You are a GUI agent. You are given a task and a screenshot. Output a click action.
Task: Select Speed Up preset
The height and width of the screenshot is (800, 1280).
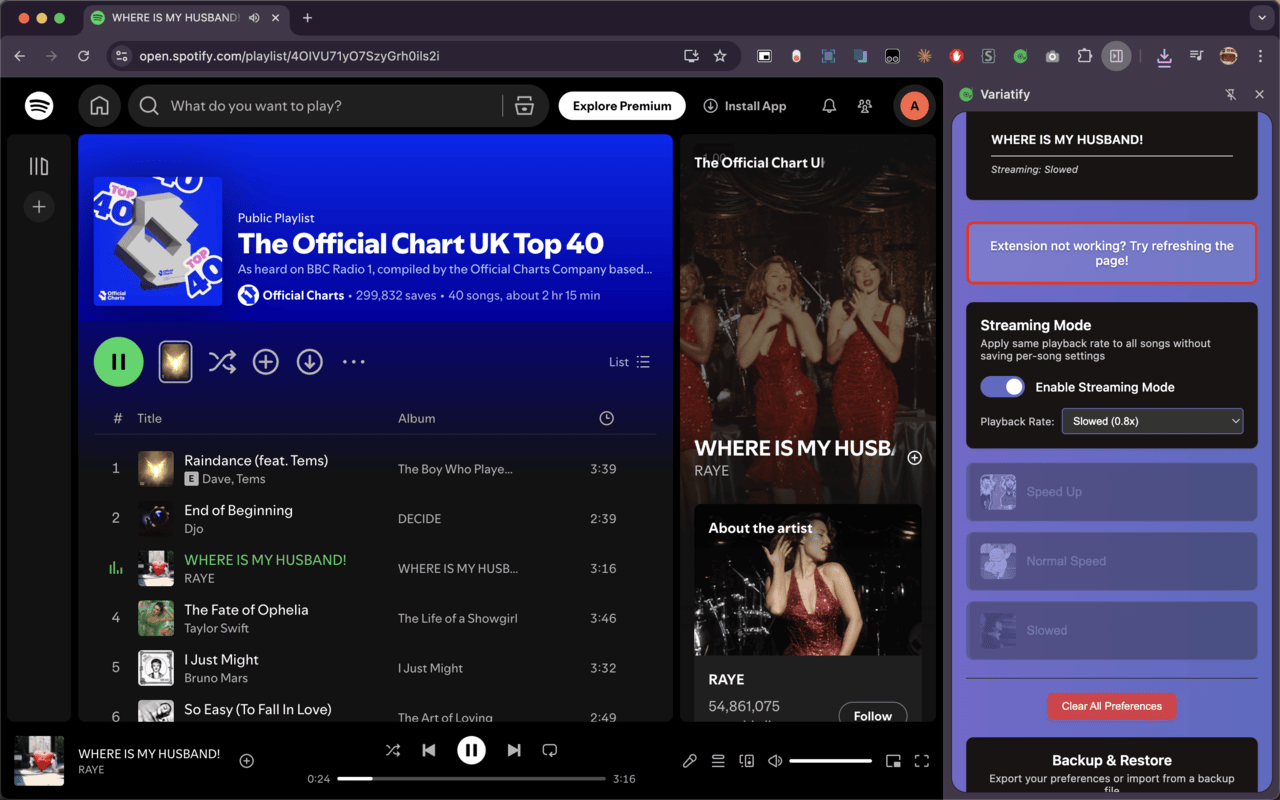1111,492
